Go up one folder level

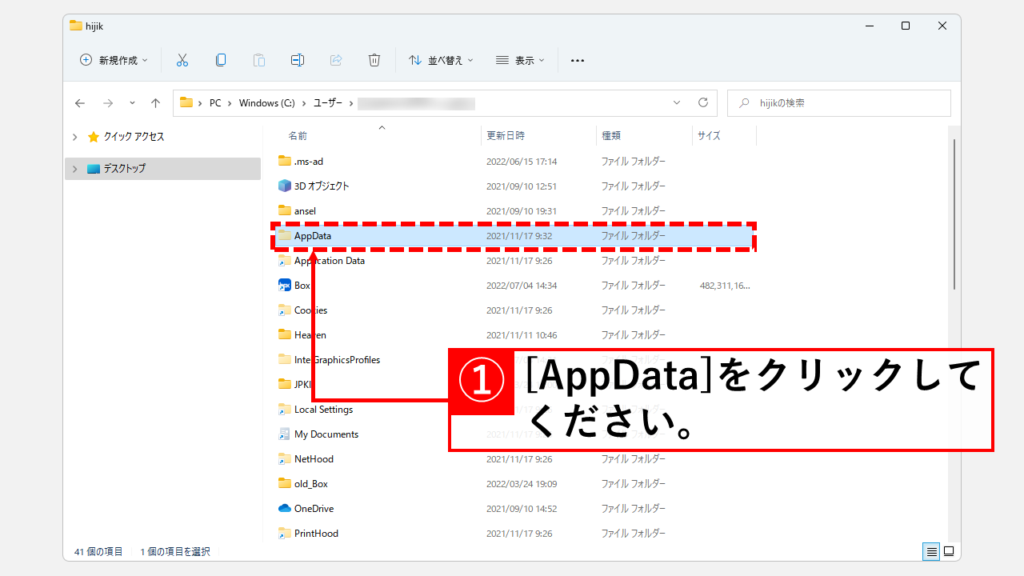pyautogui.click(x=155, y=103)
